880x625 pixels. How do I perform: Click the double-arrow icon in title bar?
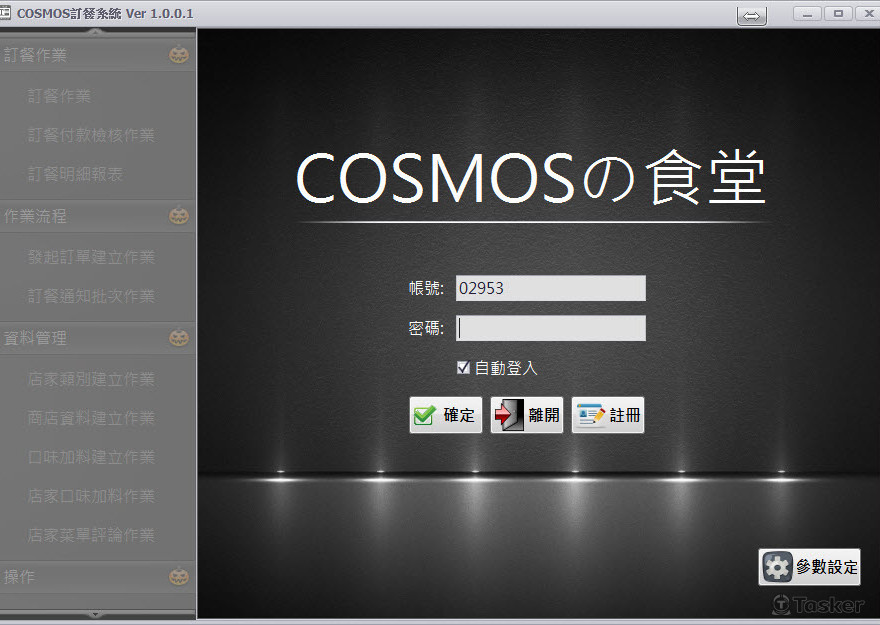point(751,16)
